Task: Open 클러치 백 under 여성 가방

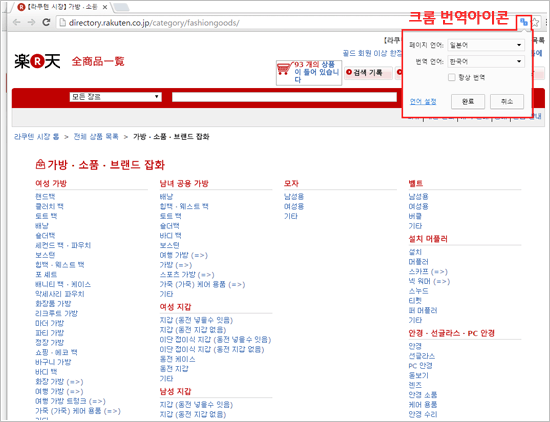Action: [x=49, y=206]
